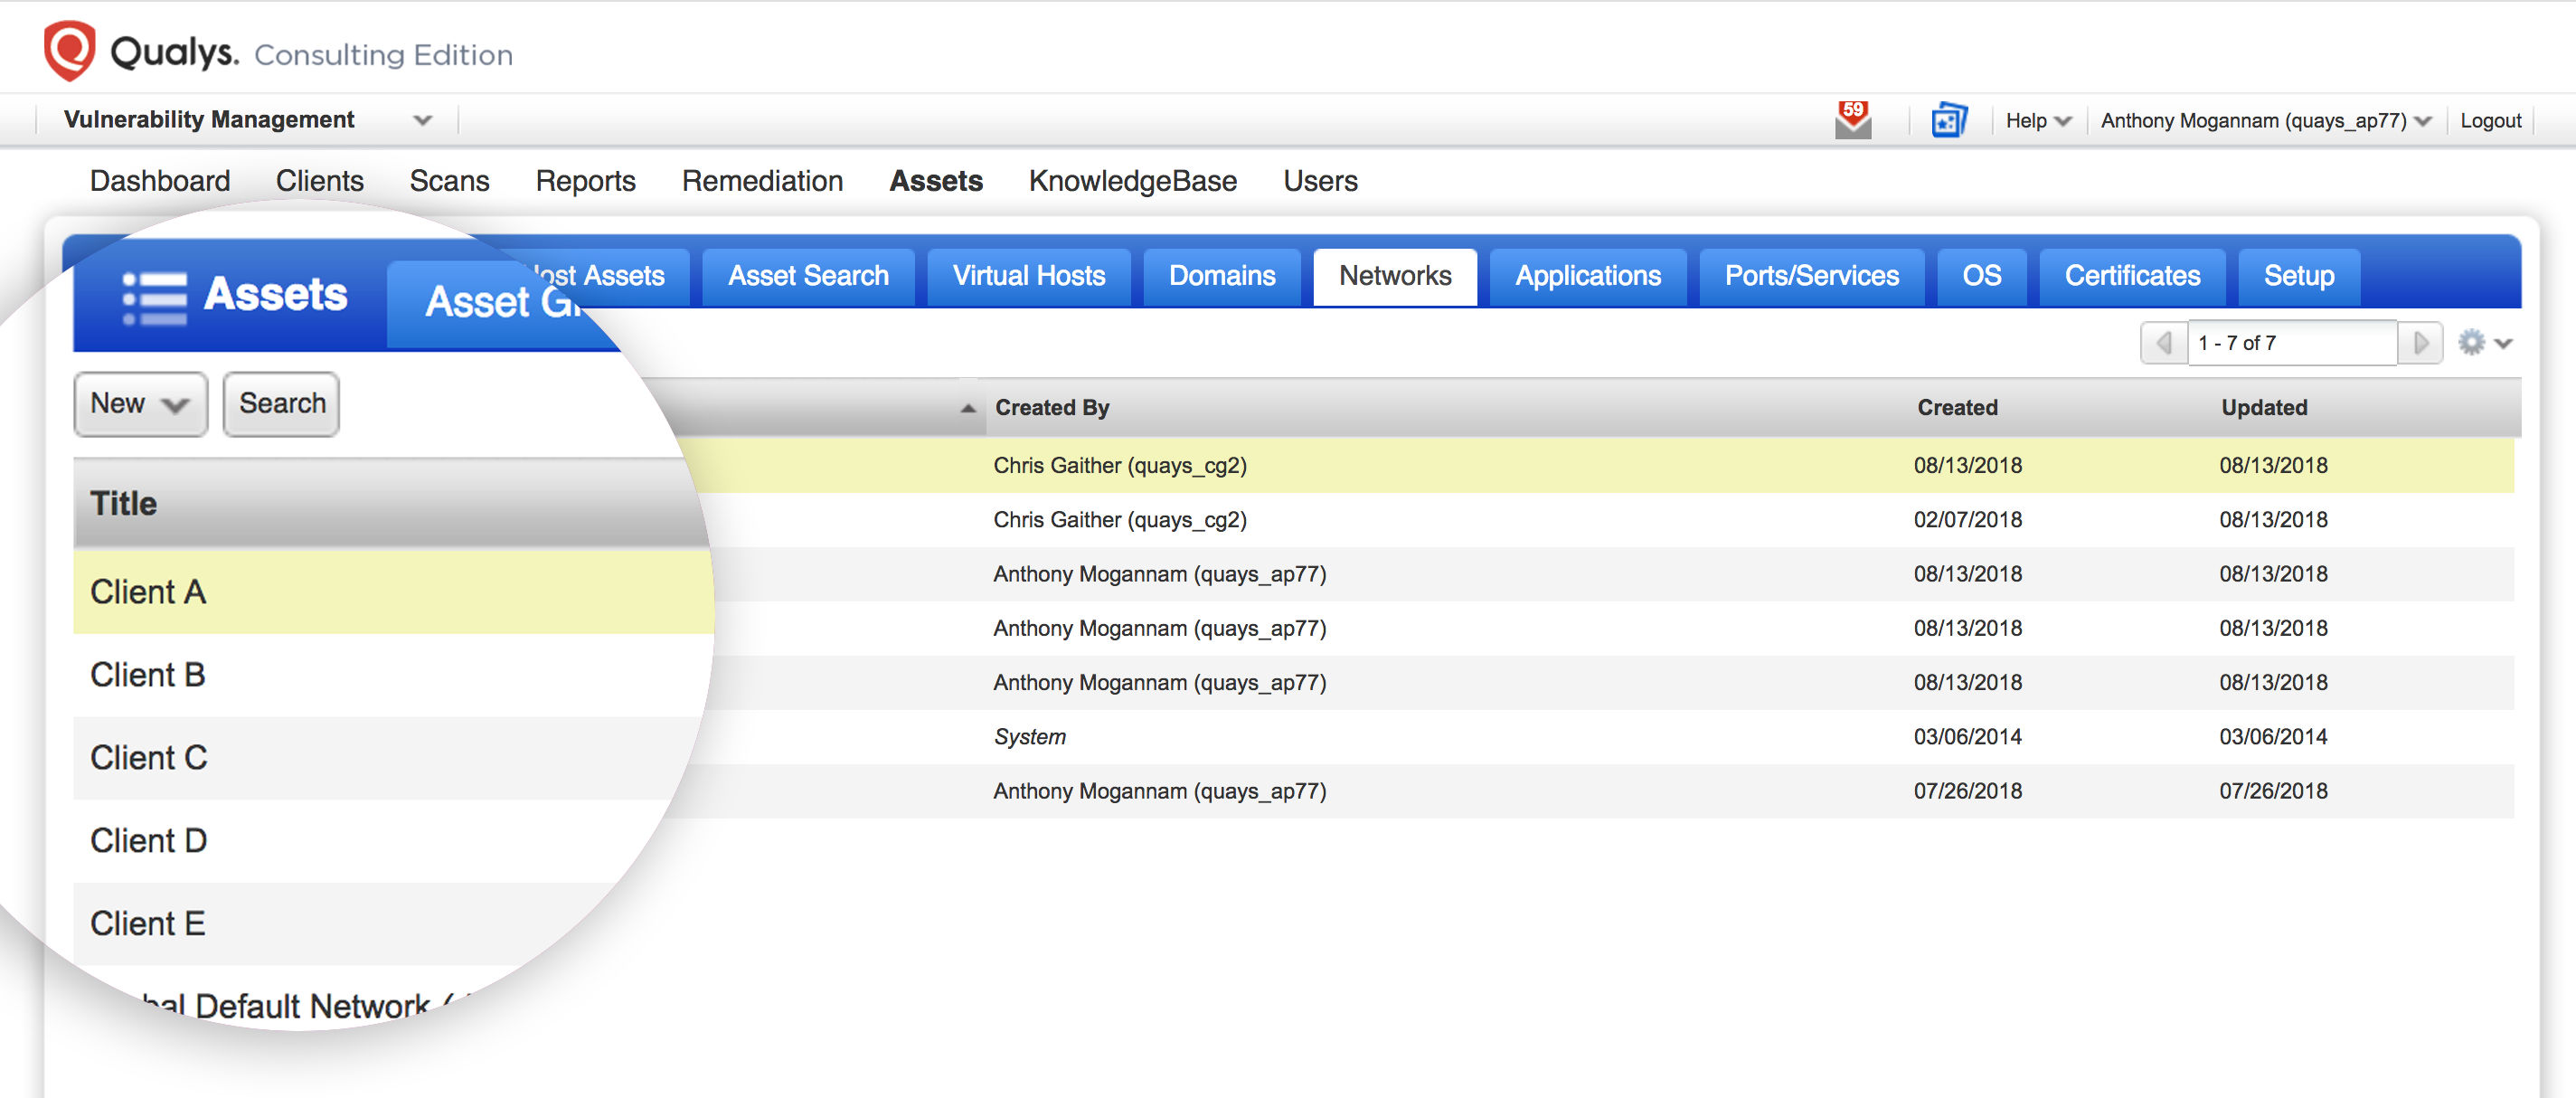2576x1098 pixels.
Task: Switch to the OS tab
Action: click(x=1981, y=276)
